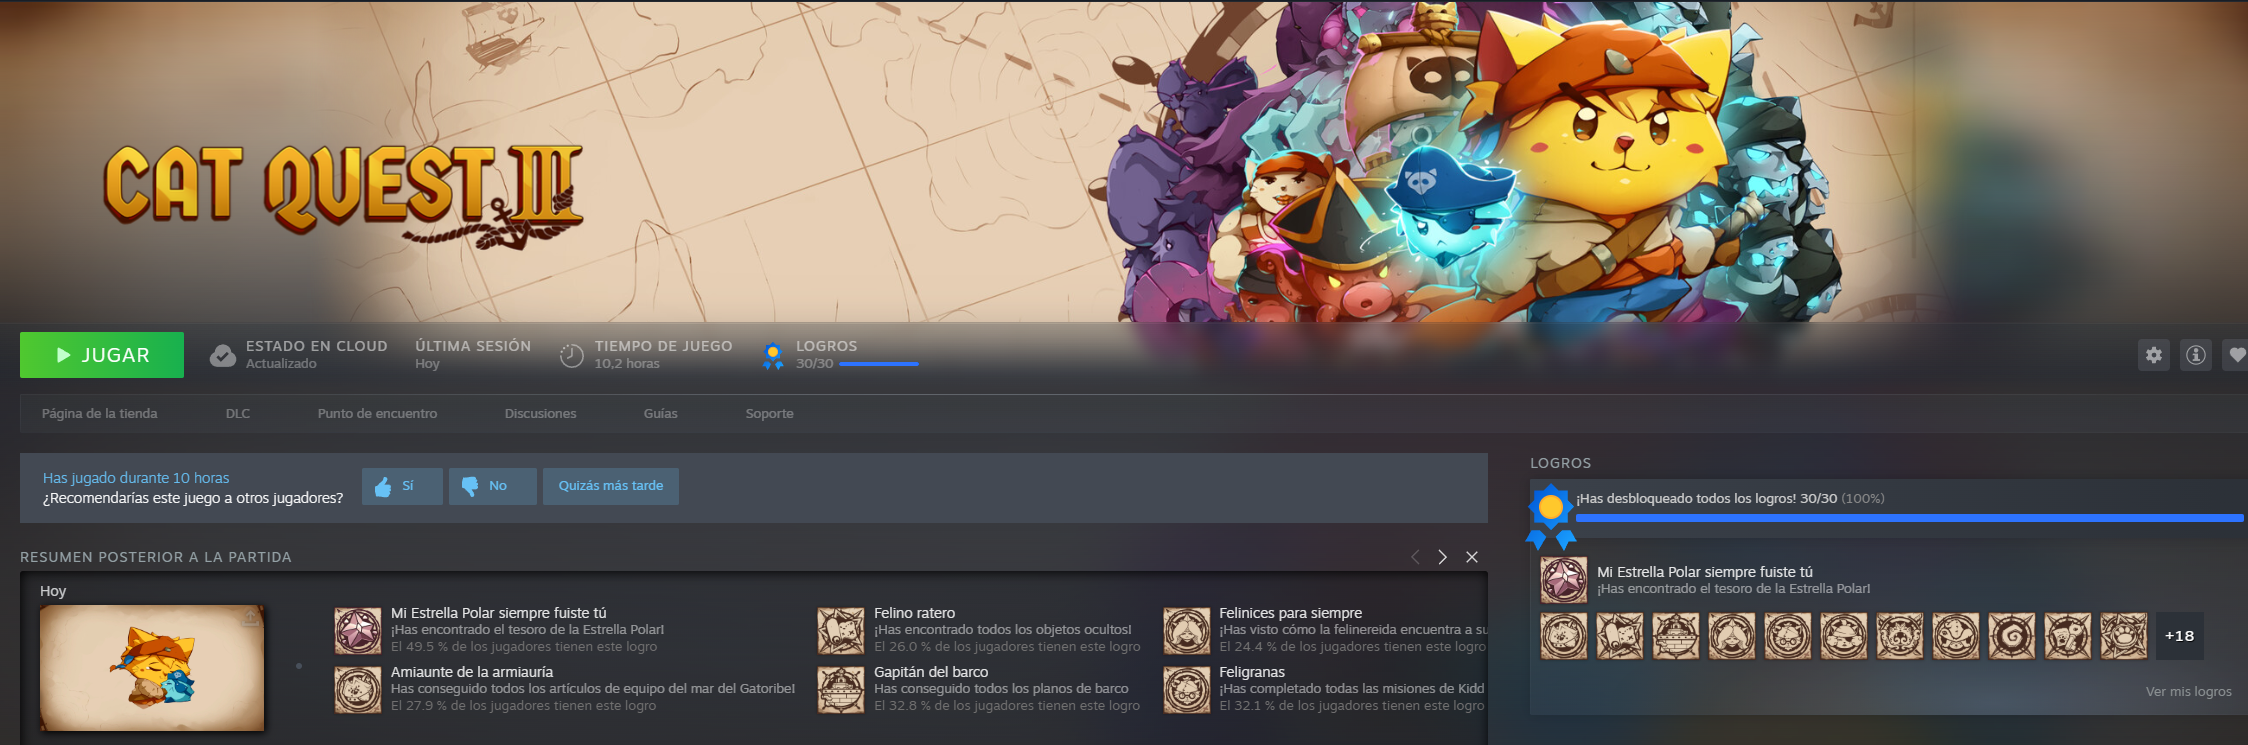The height and width of the screenshot is (745, 2248).
Task: Click the Capitán del barco ship icon in summary
Action: [841, 689]
